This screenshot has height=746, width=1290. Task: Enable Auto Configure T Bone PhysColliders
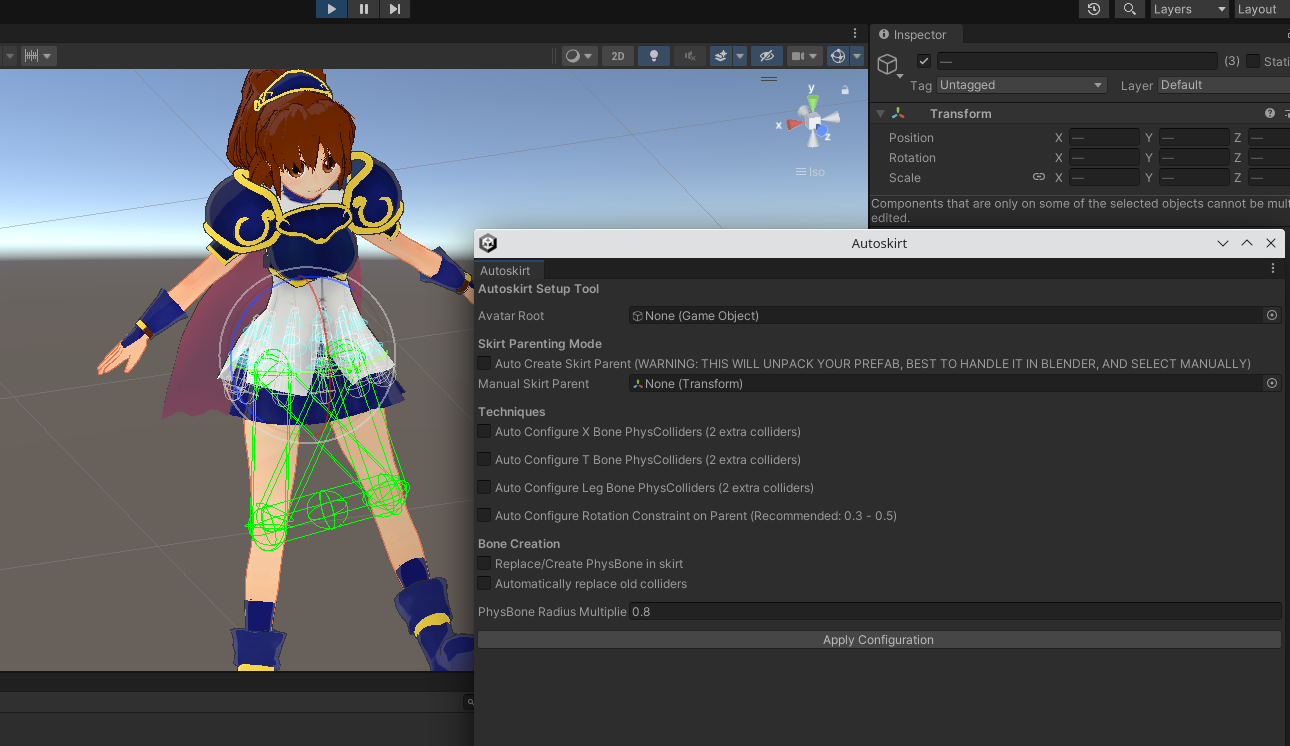[x=484, y=460]
